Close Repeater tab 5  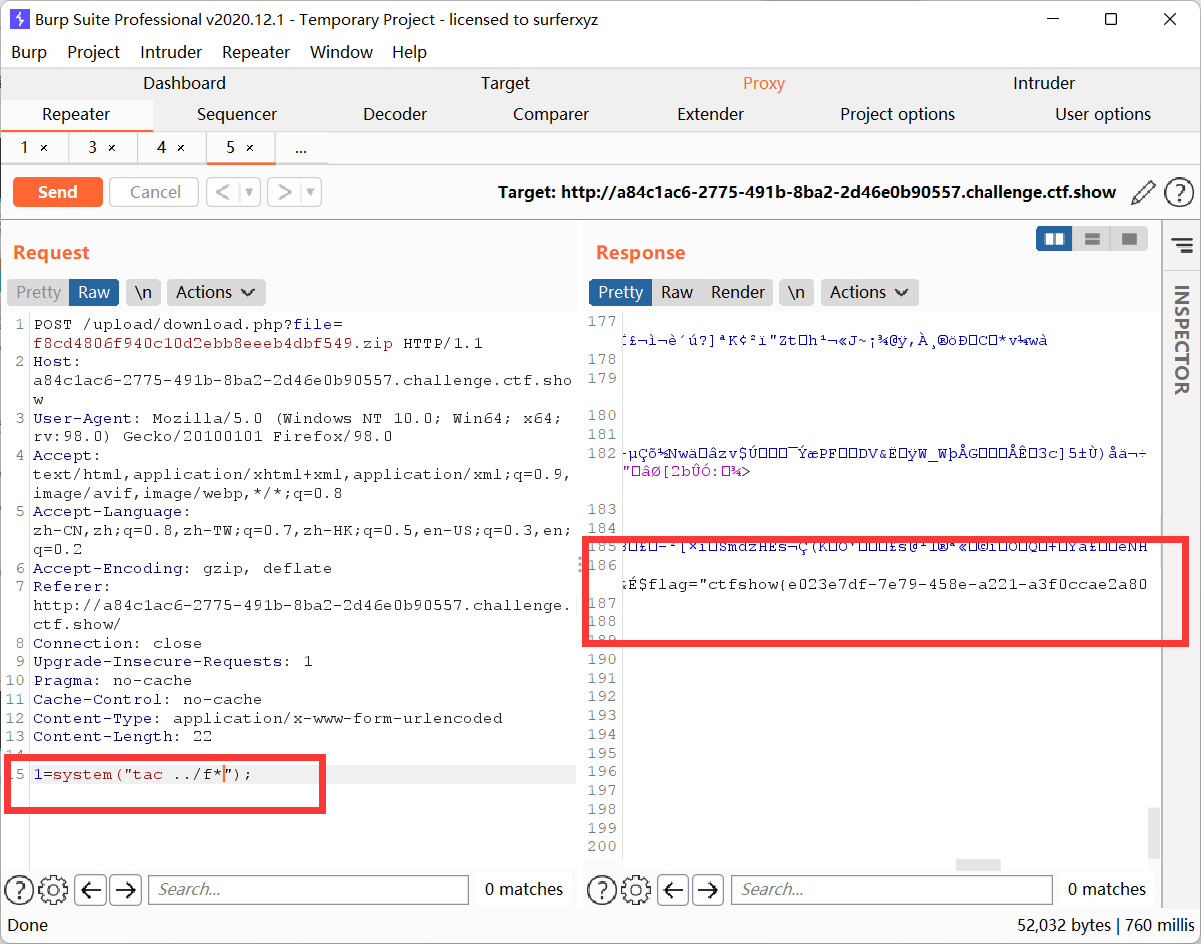pyautogui.click(x=250, y=148)
